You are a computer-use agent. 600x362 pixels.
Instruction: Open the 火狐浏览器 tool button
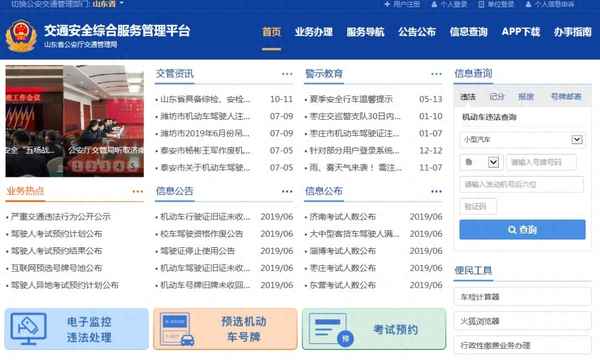pyautogui.click(x=522, y=321)
